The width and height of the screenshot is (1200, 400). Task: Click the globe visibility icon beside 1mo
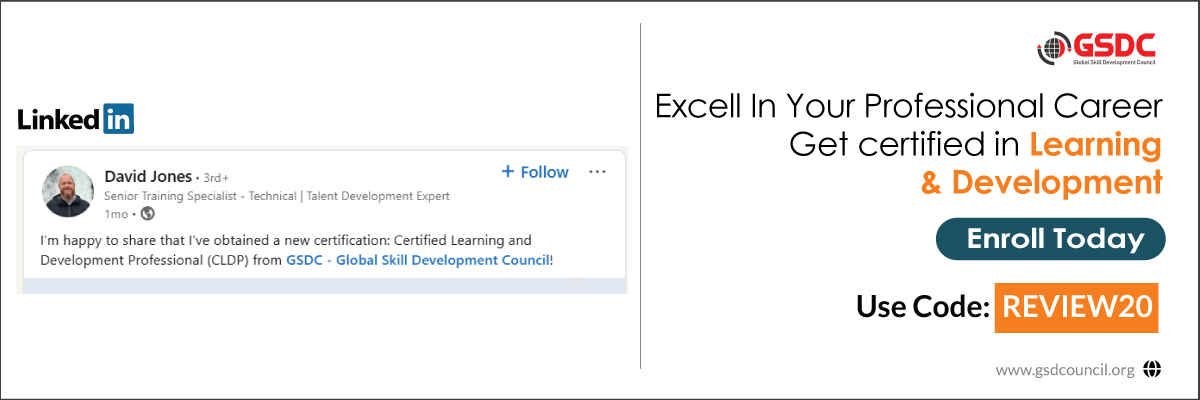tap(148, 213)
